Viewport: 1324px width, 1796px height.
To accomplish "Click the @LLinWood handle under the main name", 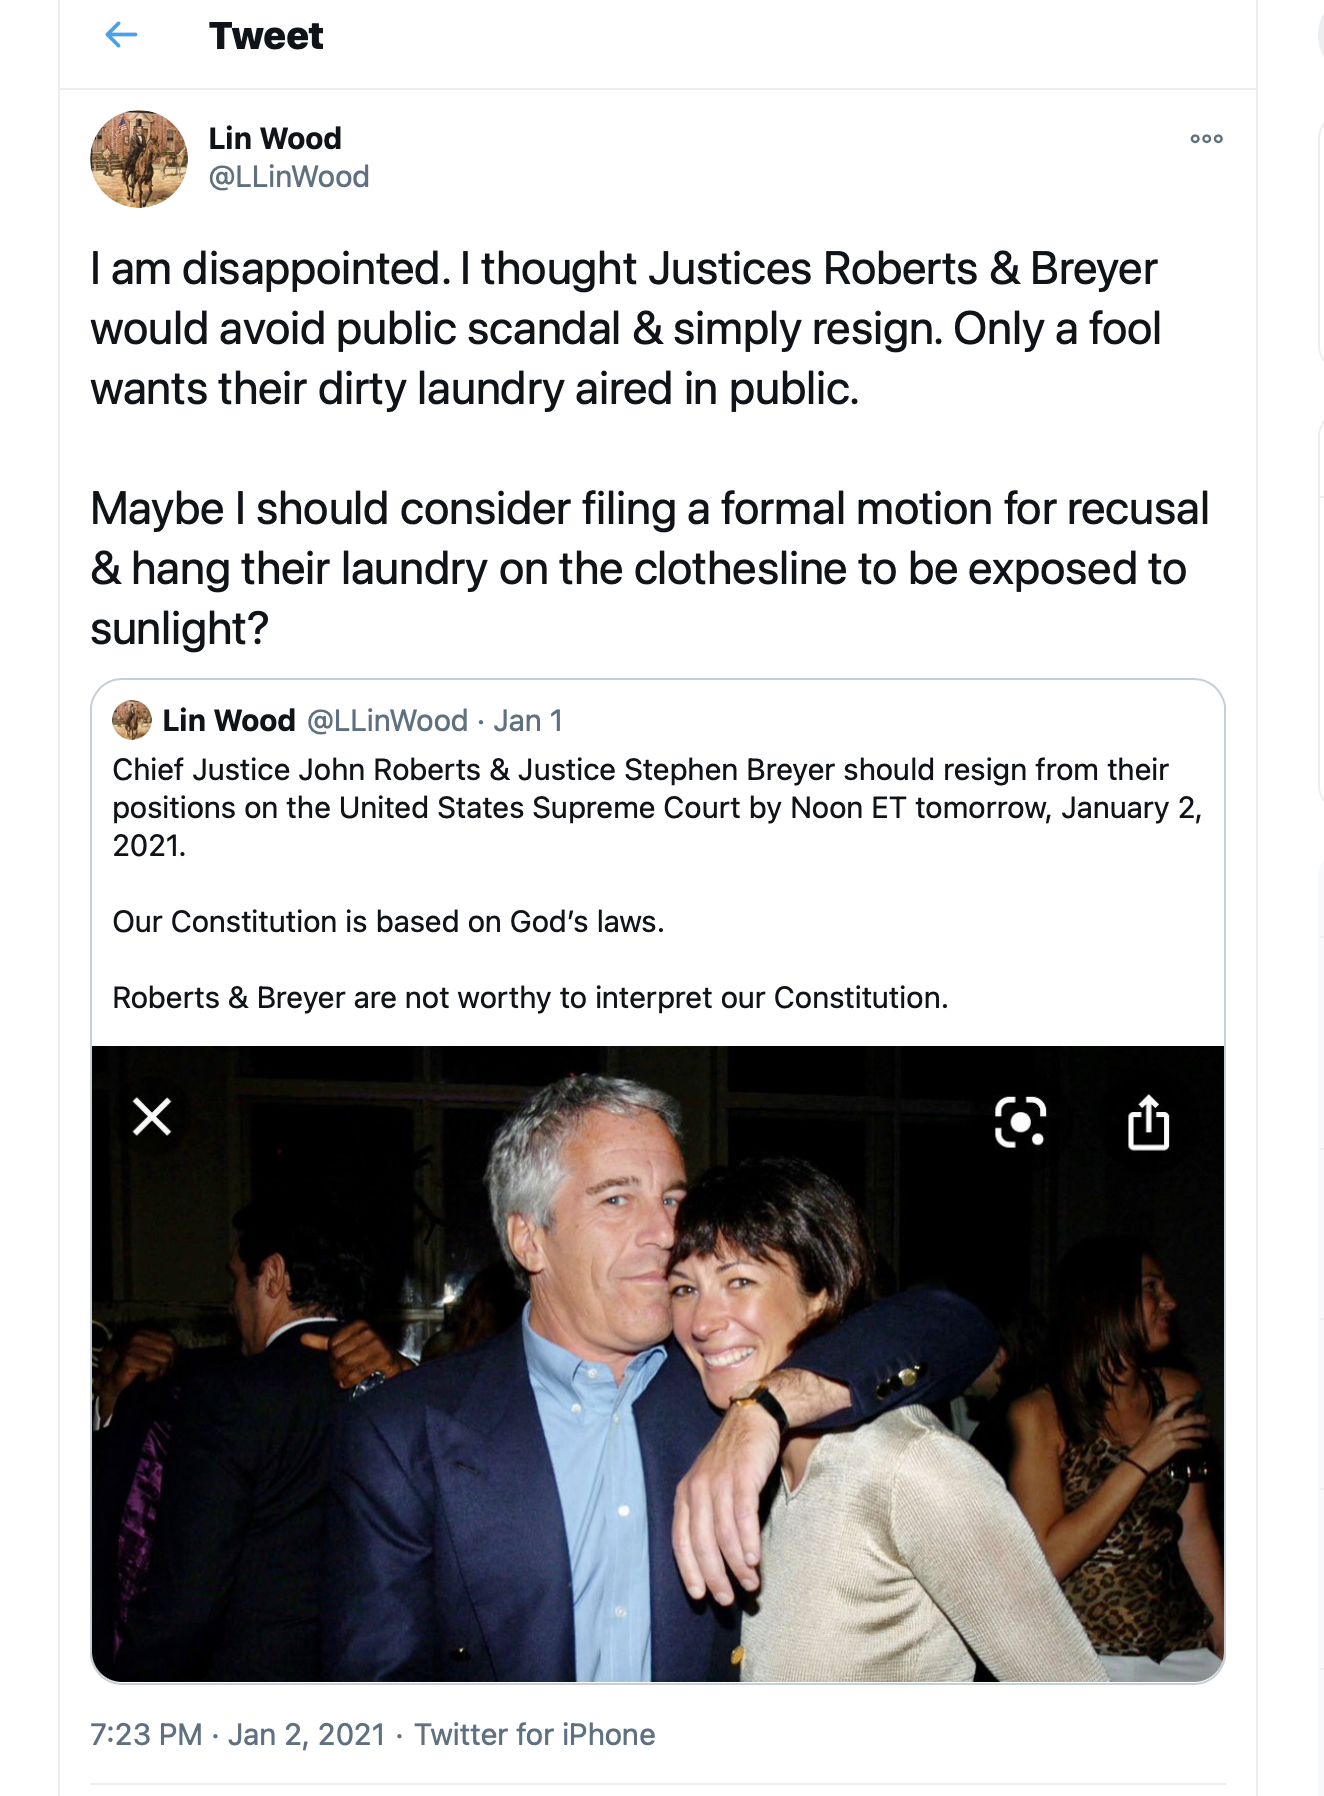I will (289, 177).
